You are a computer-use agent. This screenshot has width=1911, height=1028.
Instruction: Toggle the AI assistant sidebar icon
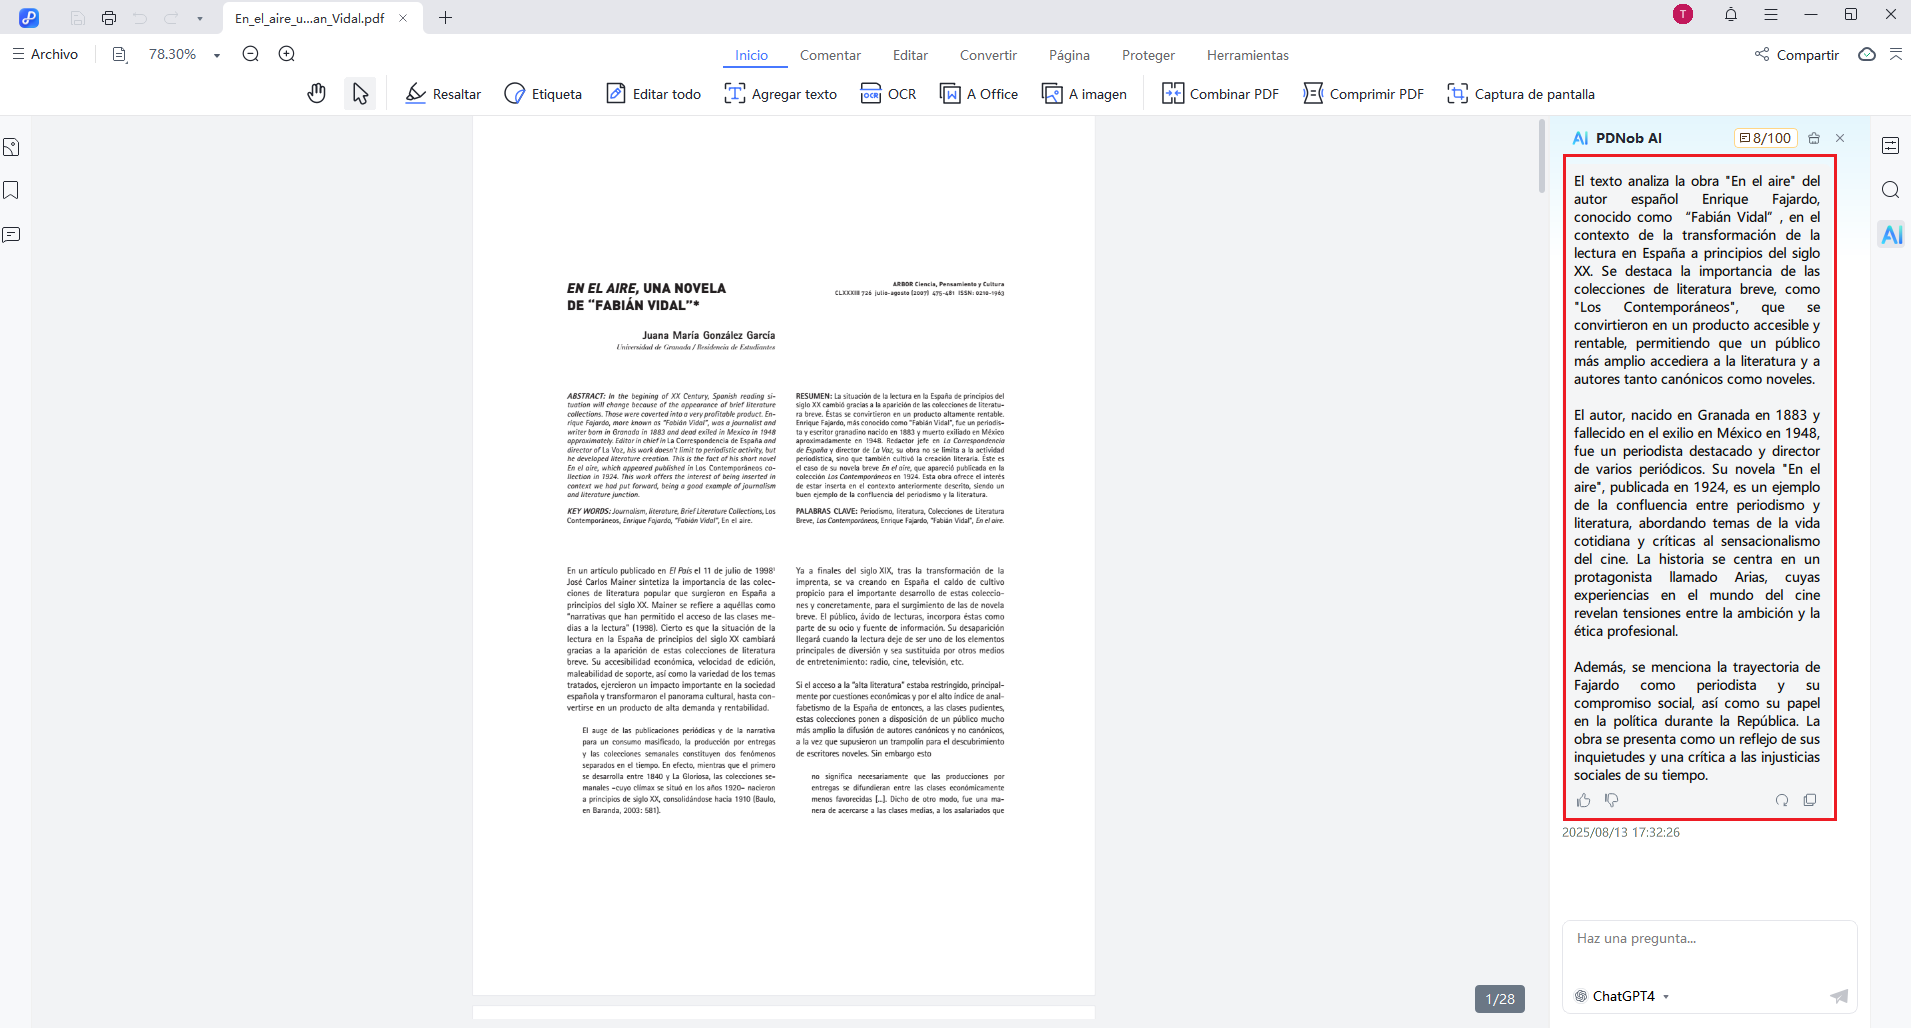[x=1891, y=235]
